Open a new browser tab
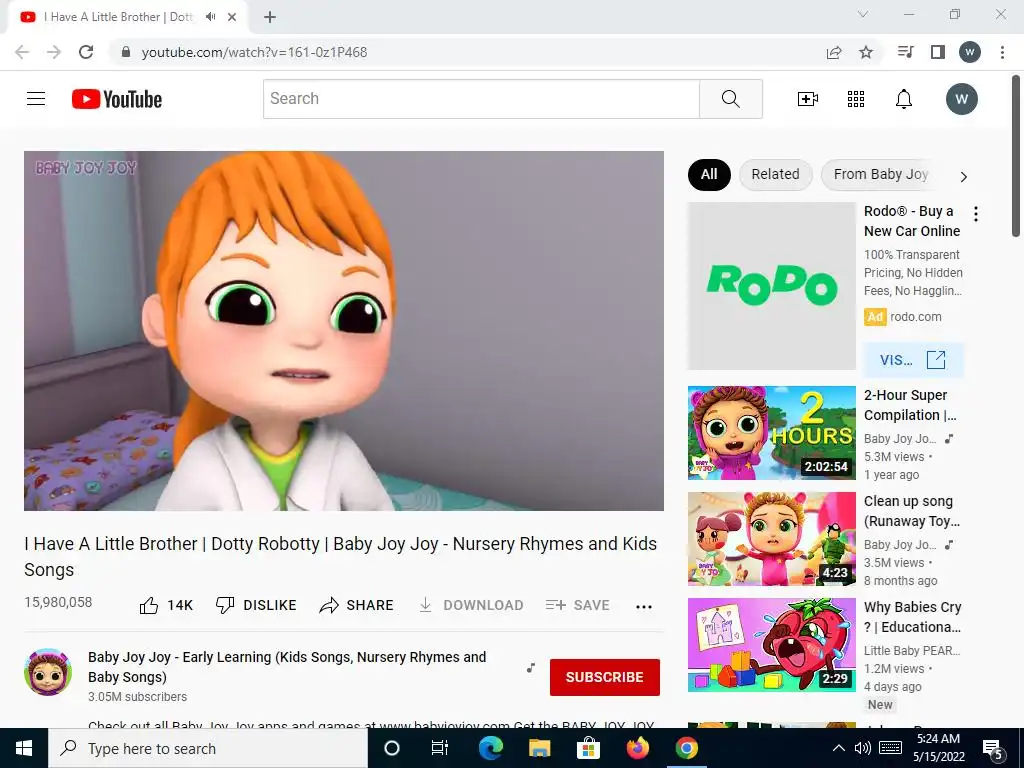The height and width of the screenshot is (768, 1024). coord(270,17)
